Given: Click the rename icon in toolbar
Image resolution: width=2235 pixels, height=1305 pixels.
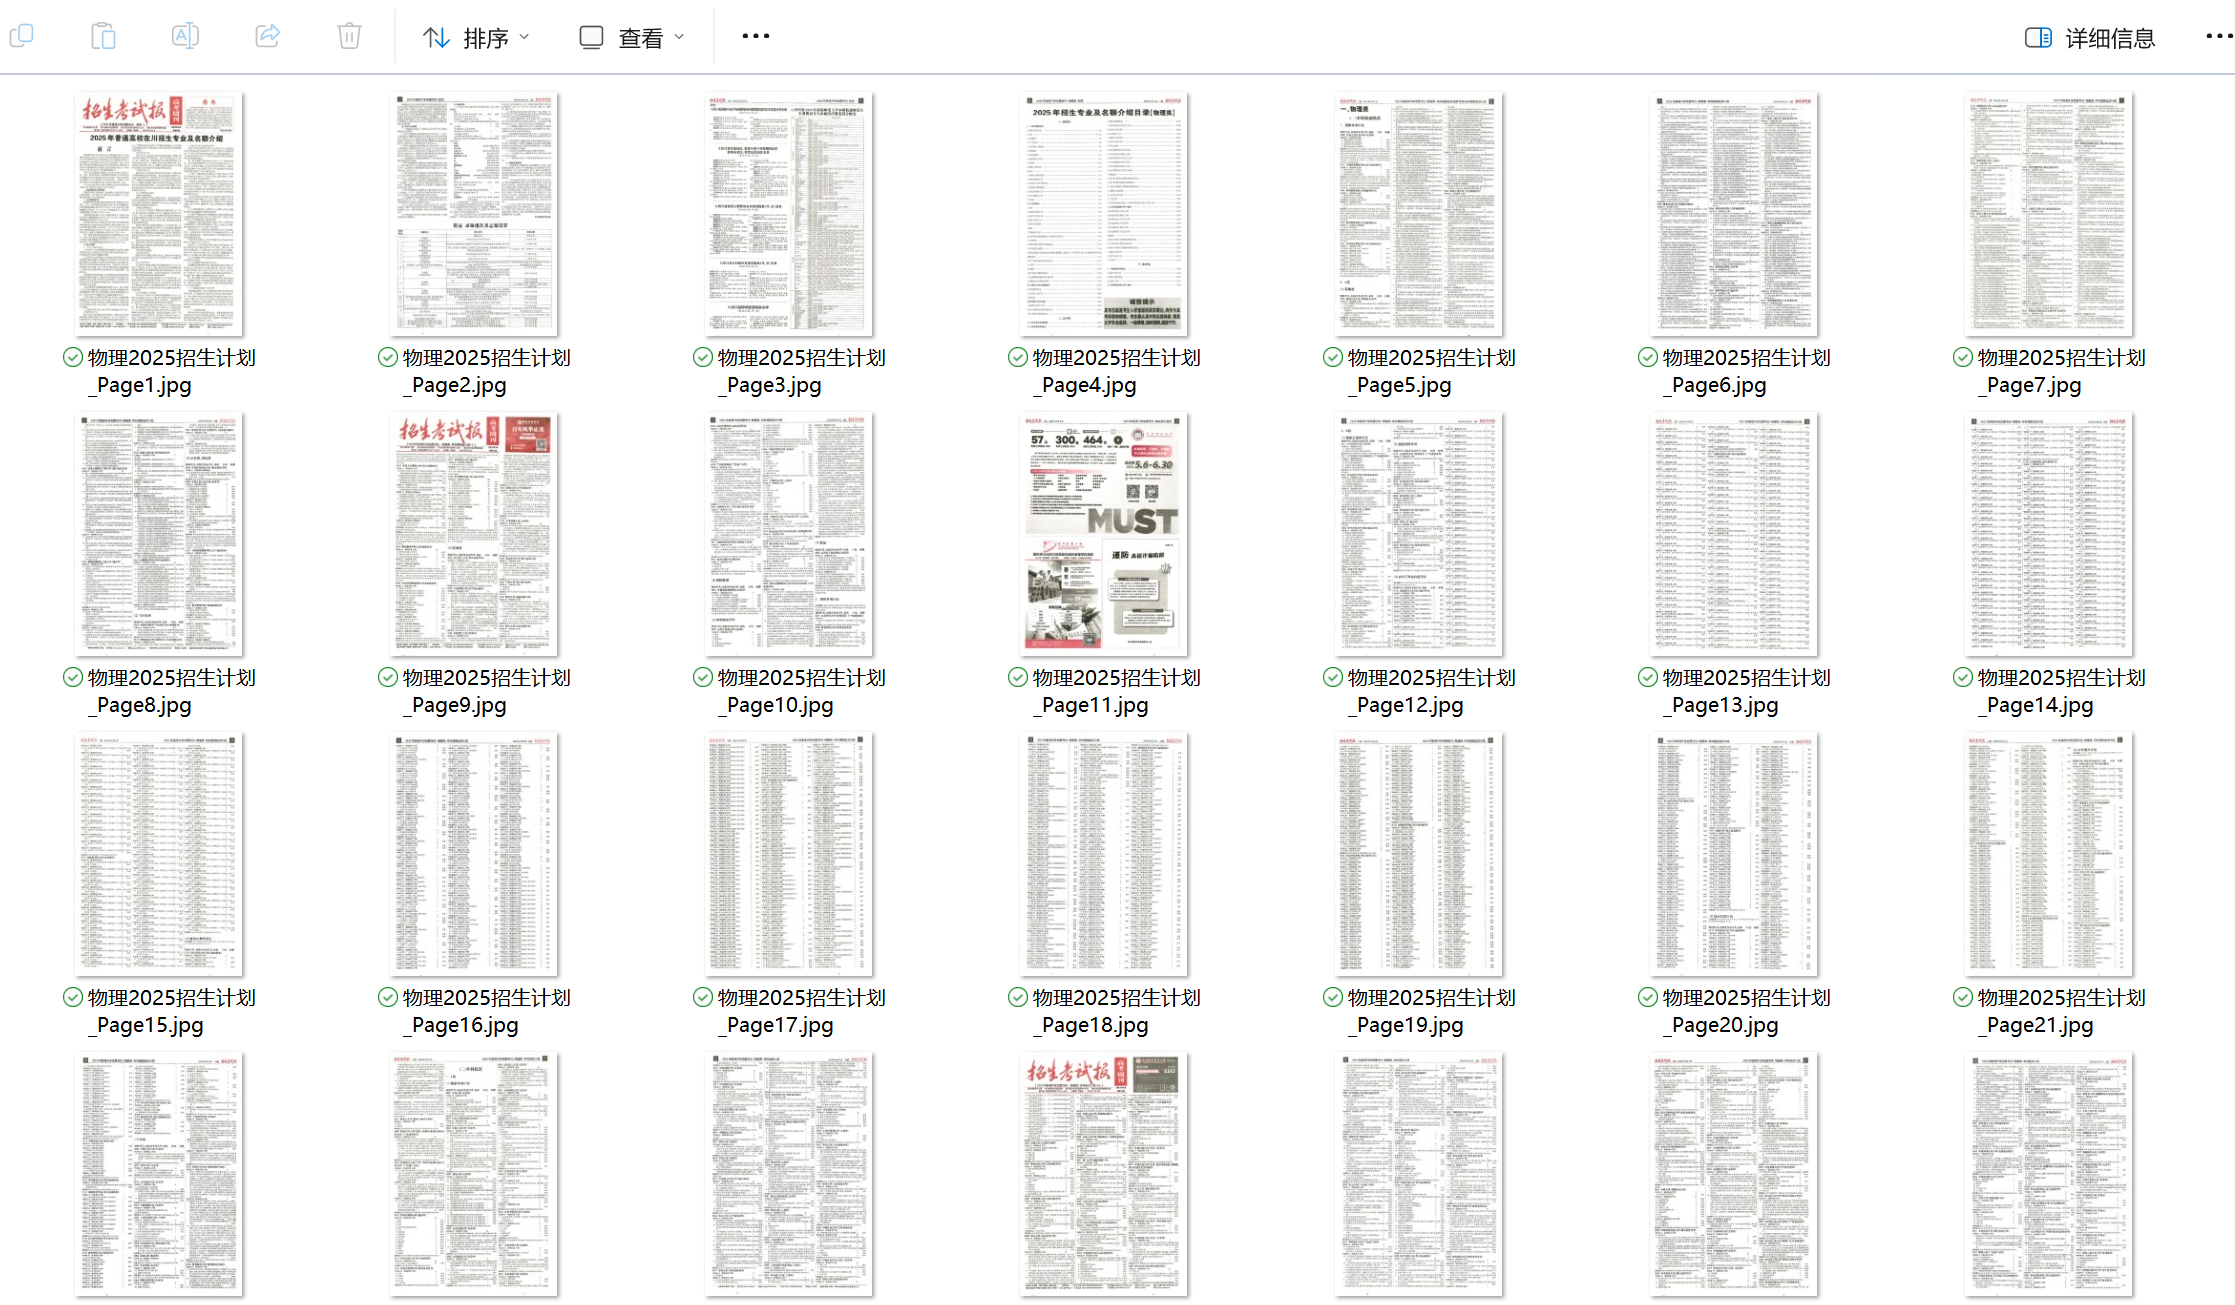Looking at the screenshot, I should click(x=185, y=37).
